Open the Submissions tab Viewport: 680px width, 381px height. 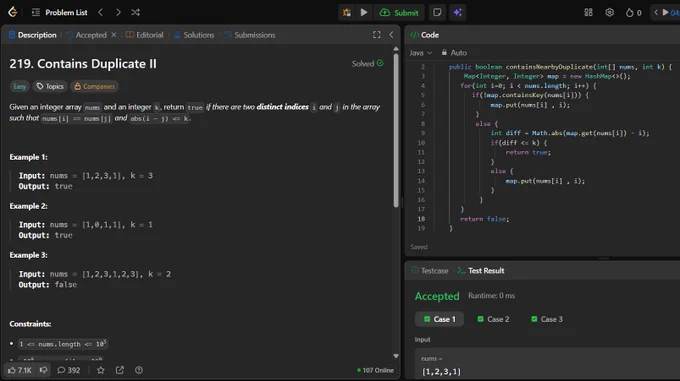(x=250, y=35)
